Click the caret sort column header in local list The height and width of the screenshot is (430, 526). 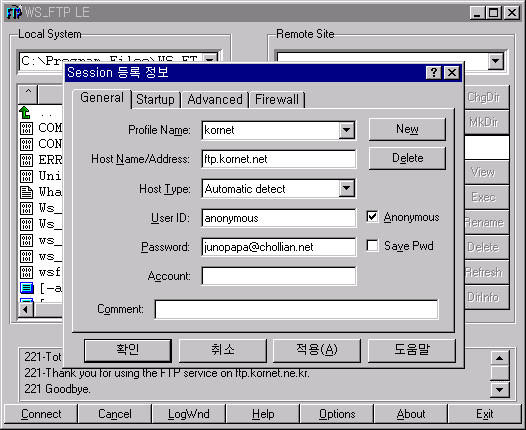pos(28,94)
